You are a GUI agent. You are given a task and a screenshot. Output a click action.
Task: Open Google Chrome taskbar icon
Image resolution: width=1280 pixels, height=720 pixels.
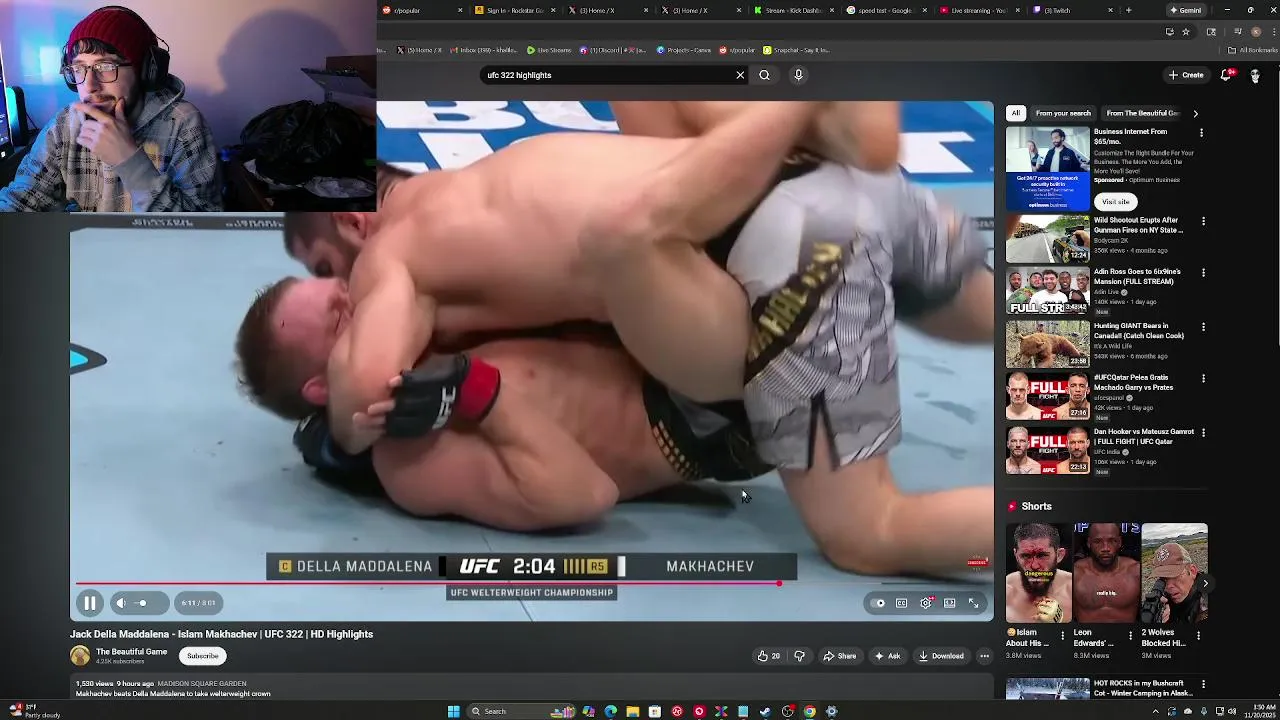pos(809,711)
